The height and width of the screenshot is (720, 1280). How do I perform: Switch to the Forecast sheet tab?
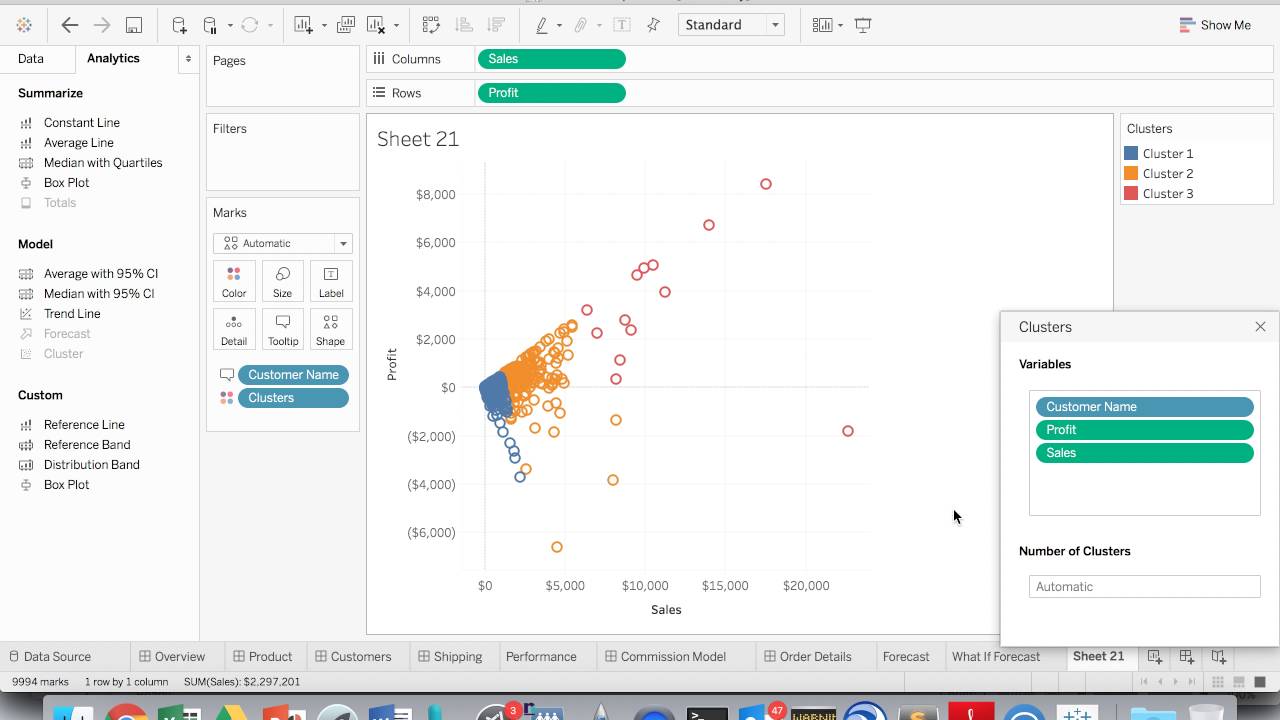906,657
